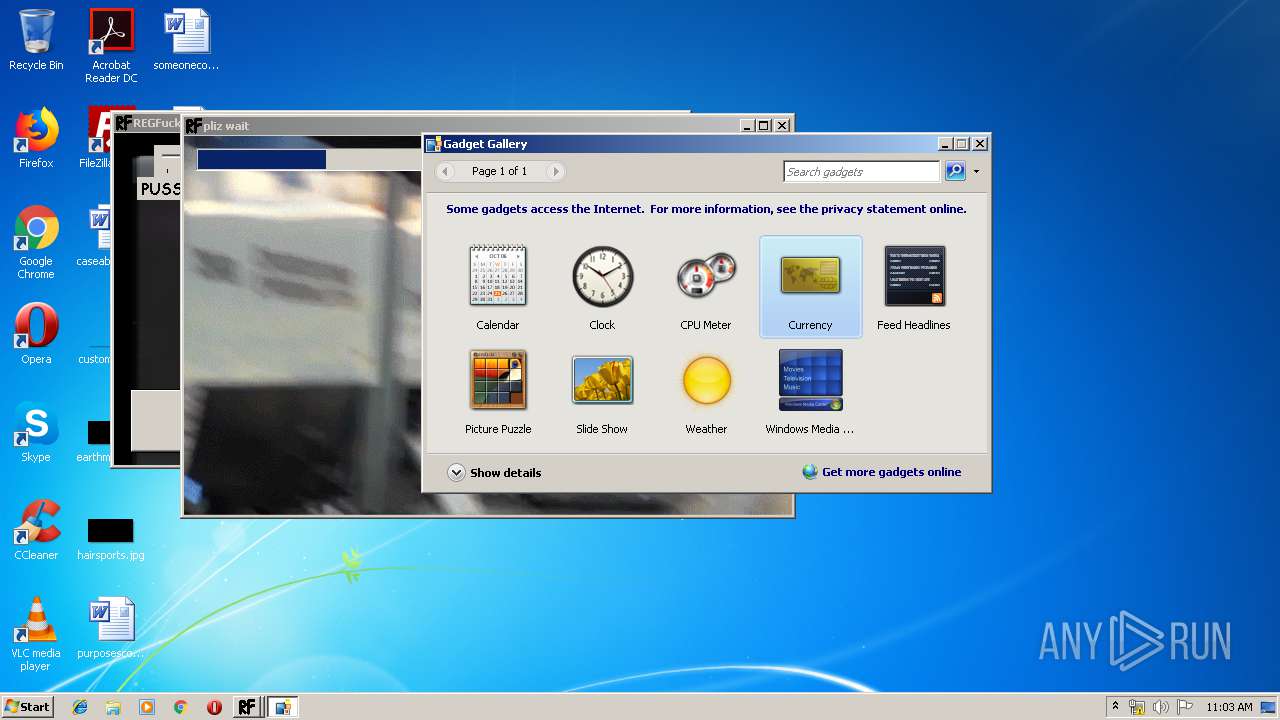1280x720 pixels.
Task: Open CCleaner desktop shortcut
Action: coord(36,530)
